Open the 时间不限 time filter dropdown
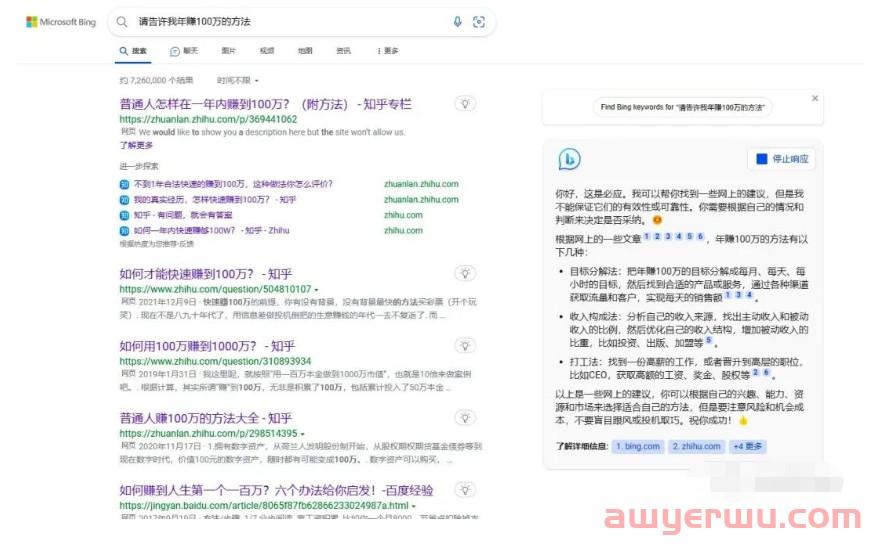The height and width of the screenshot is (548, 880). tap(238, 81)
